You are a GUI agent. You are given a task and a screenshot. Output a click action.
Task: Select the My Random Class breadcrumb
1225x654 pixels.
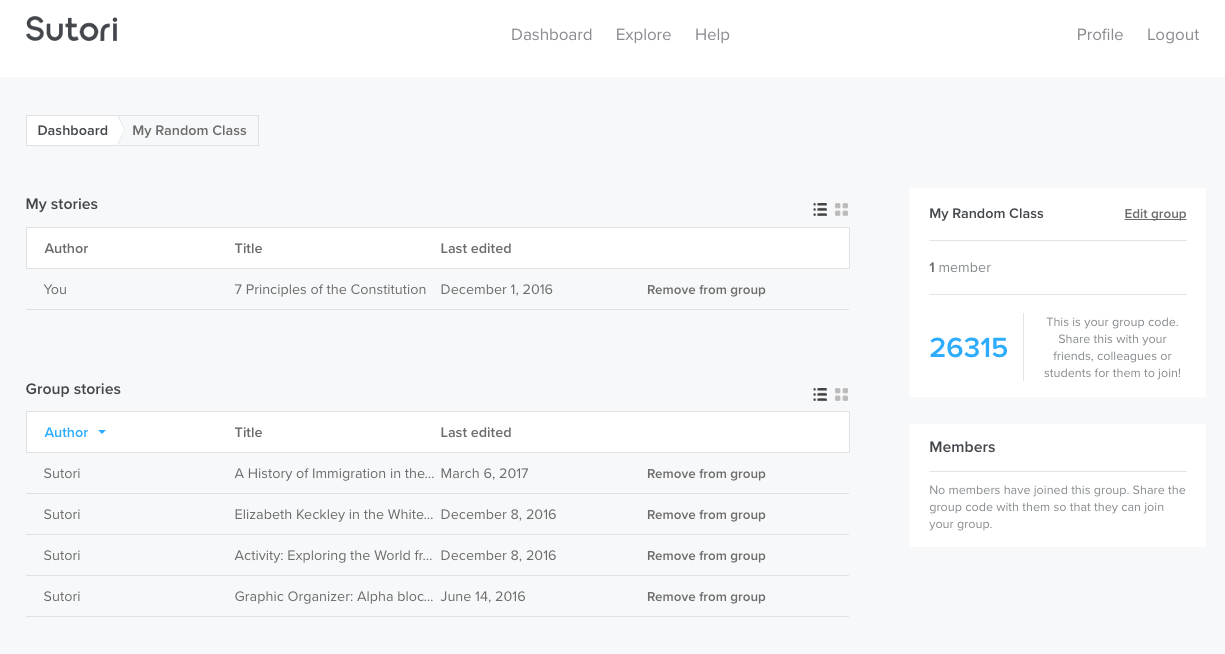click(189, 130)
